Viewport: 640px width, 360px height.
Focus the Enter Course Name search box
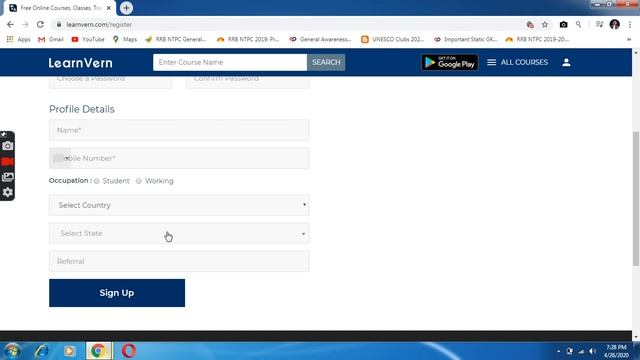point(230,62)
